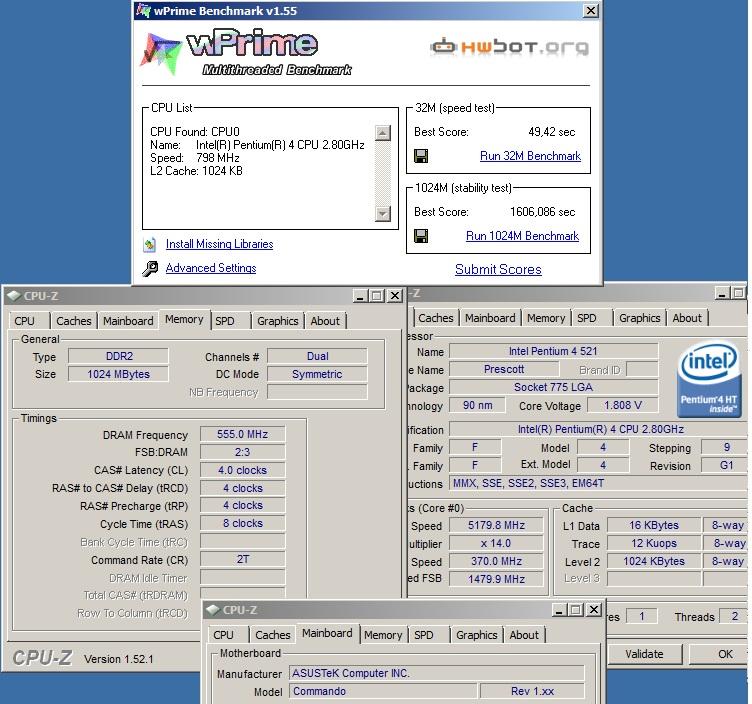
Task: Run the 1024M Benchmark
Action: pyautogui.click(x=522, y=236)
